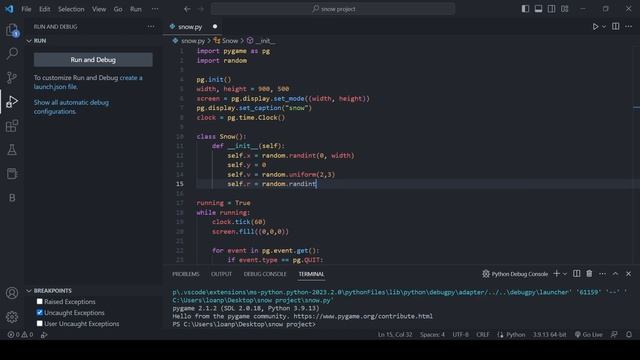Click the debug icon in status bar
640x360 pixels.
pos(44,335)
